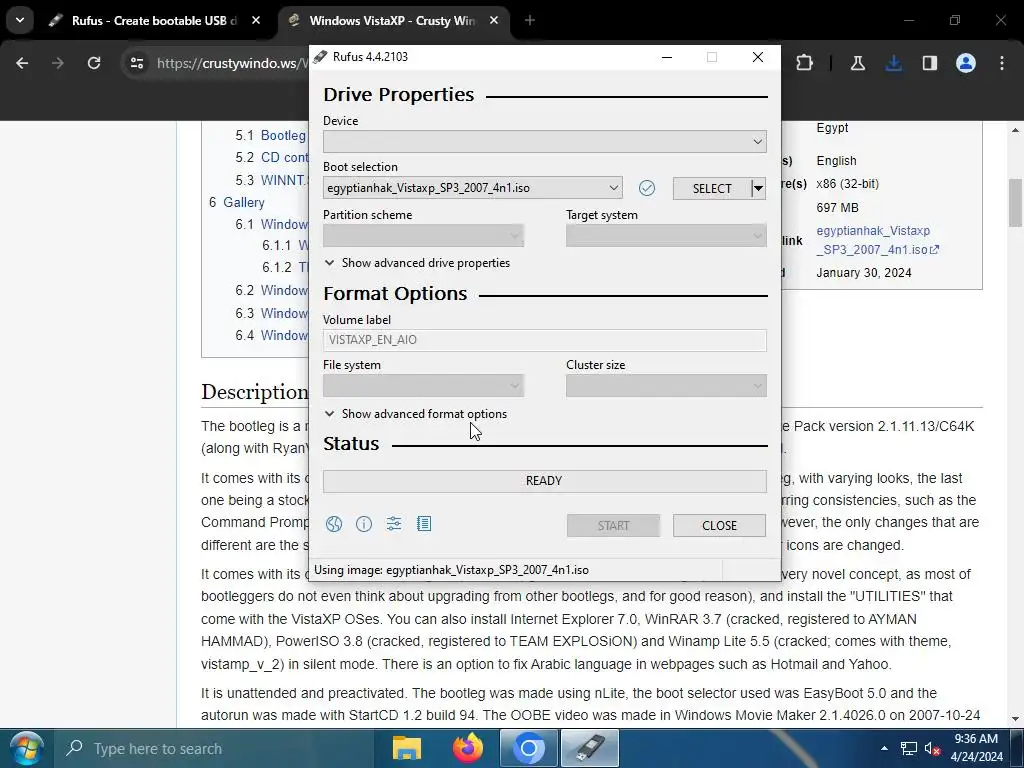Click the START button

click(x=613, y=526)
